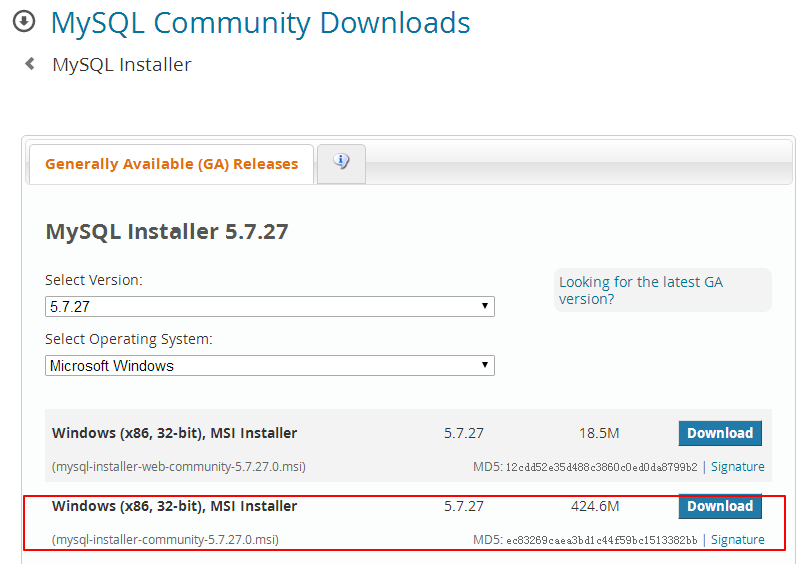798x564 pixels.
Task: Download the 18.5M web installer
Action: [x=719, y=433]
